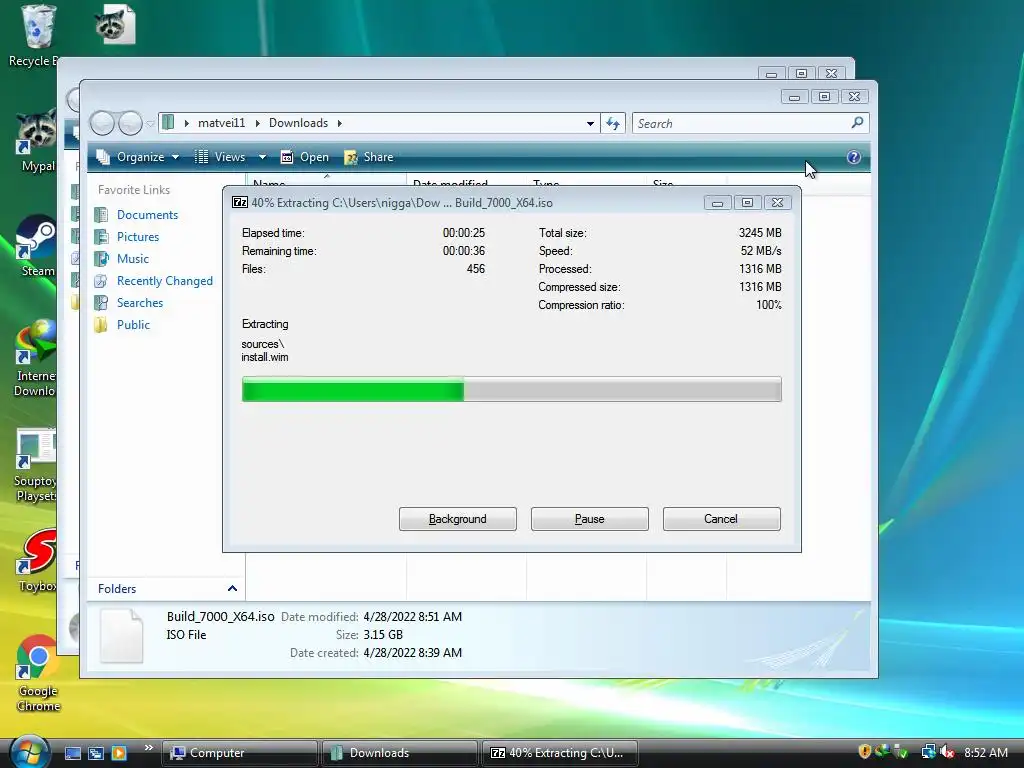
Task: Expand quick launch overflow chevron
Action: [x=148, y=748]
